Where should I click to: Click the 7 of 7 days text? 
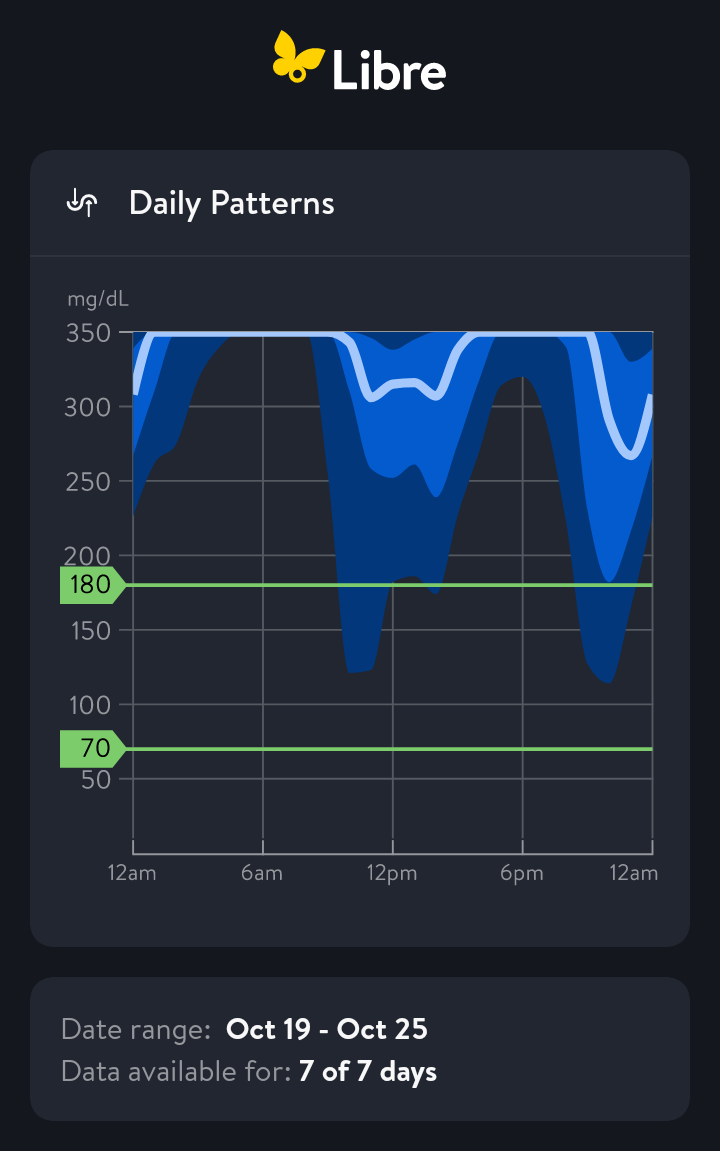pos(368,1072)
